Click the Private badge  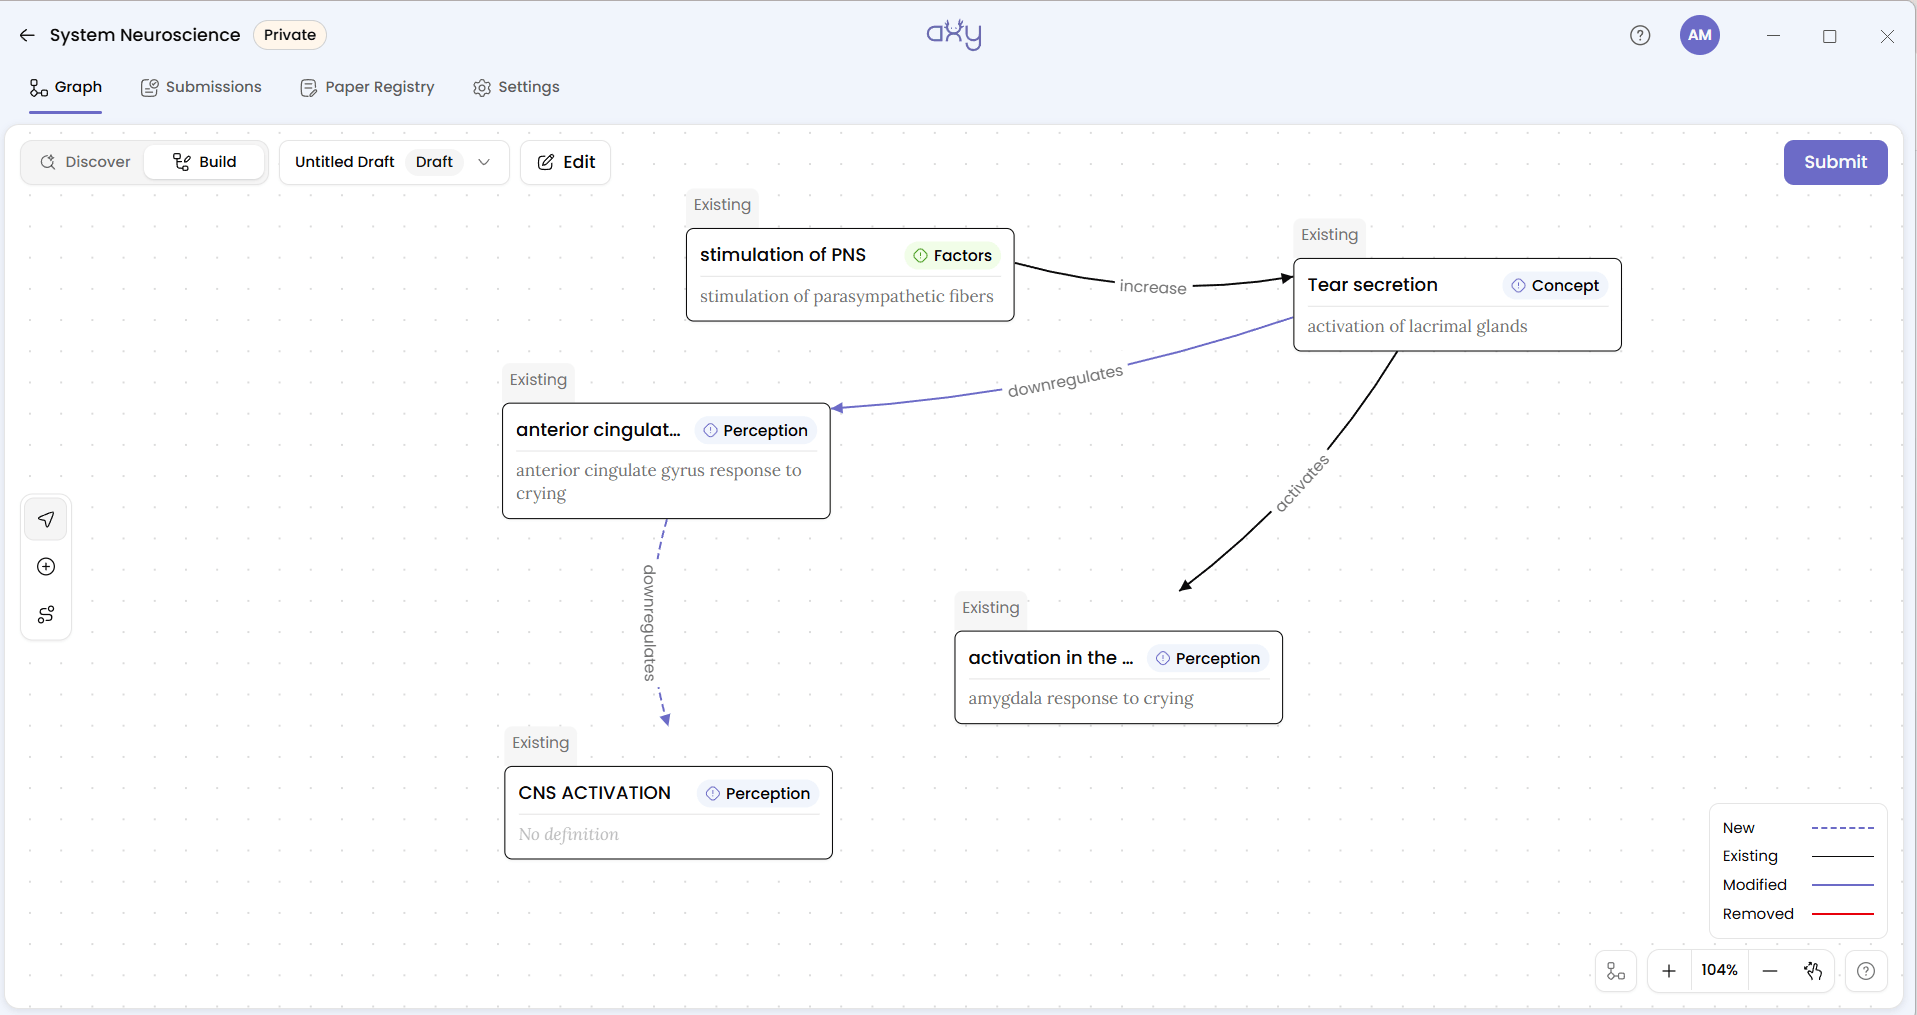(290, 35)
